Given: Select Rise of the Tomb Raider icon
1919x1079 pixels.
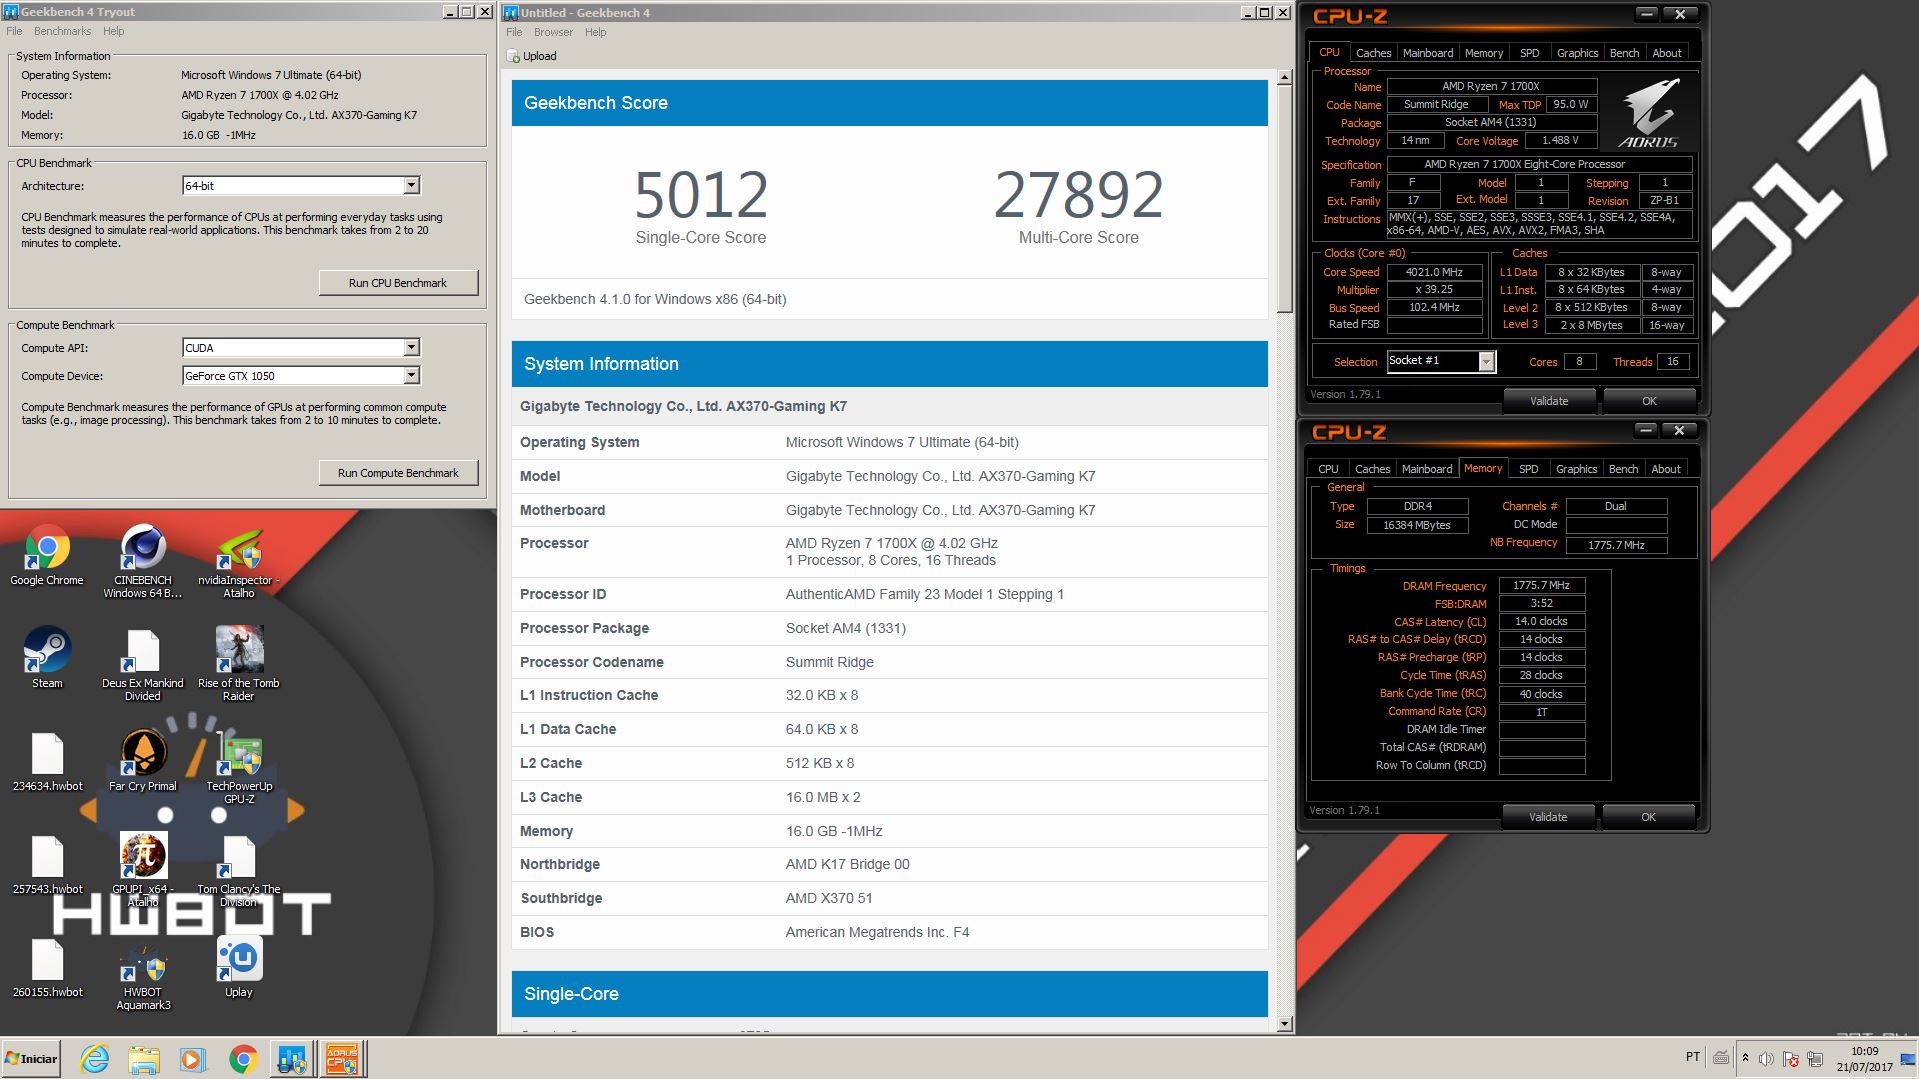Looking at the screenshot, I should click(x=239, y=665).
